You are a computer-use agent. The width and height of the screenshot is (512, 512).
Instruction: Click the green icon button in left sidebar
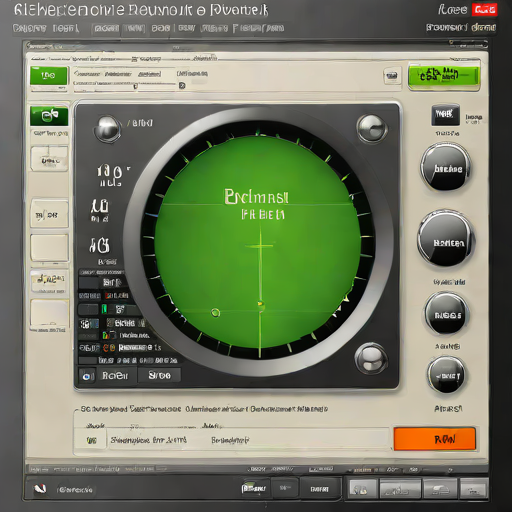(x=49, y=116)
